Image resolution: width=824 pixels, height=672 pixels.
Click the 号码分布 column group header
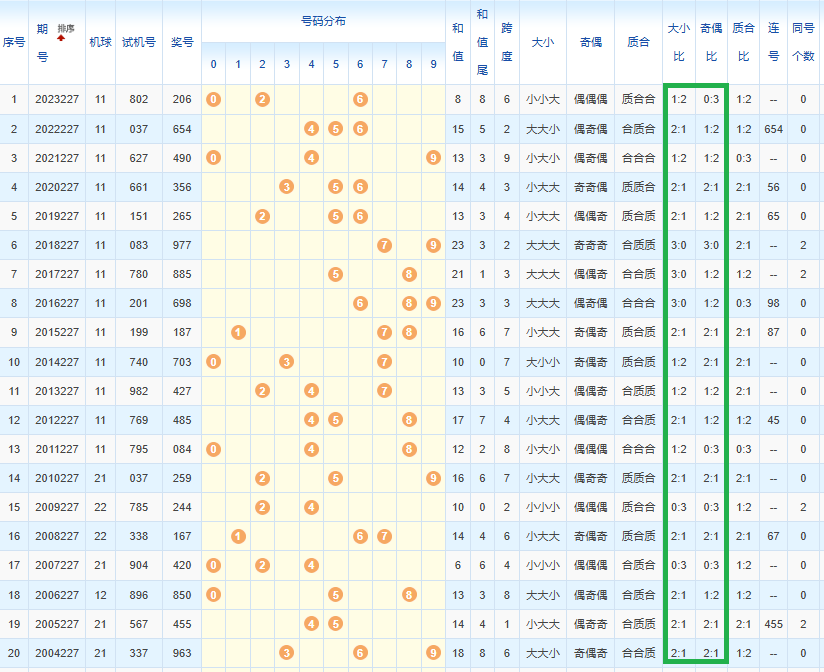pos(322,21)
